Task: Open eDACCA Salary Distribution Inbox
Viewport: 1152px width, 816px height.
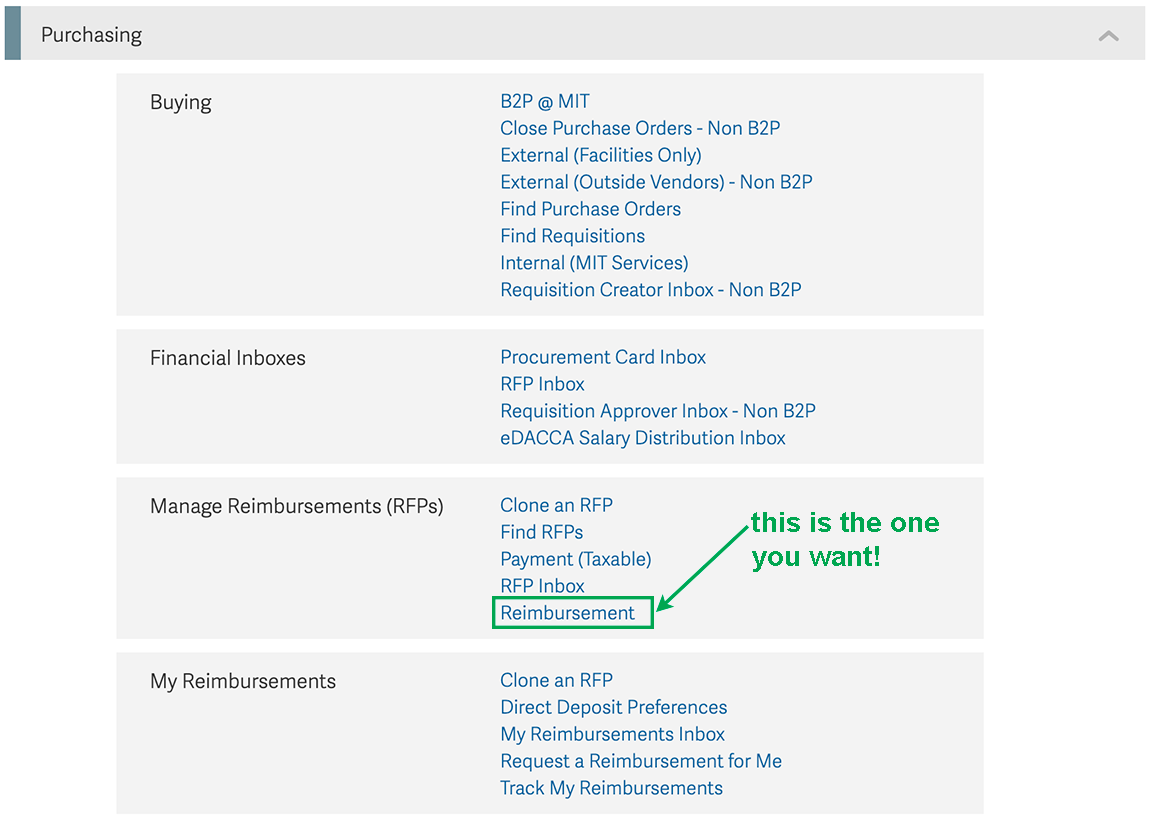Action: tap(643, 438)
